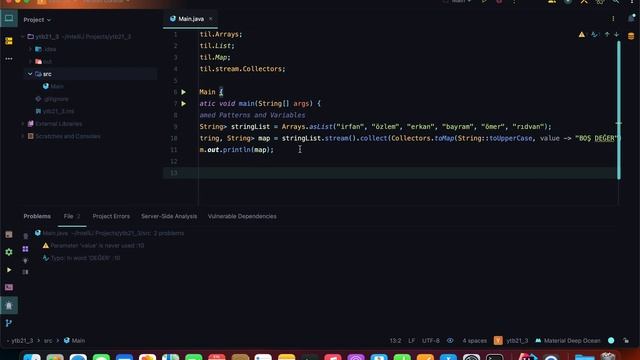Open the Database tool window icon
Image resolution: width=640 pixels, height=360 pixels.
(631, 36)
